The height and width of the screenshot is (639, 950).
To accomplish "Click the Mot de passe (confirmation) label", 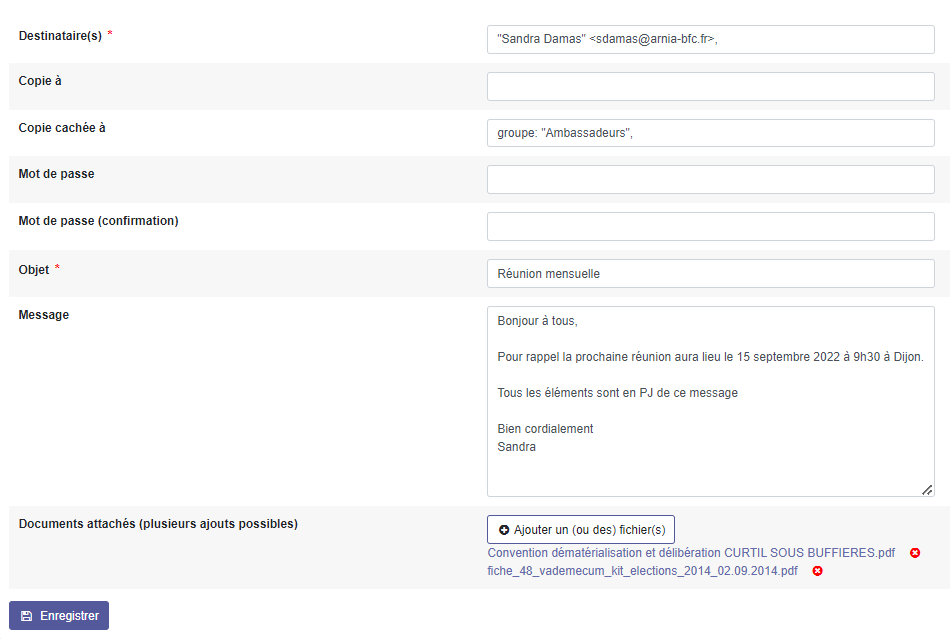I will (x=98, y=221).
